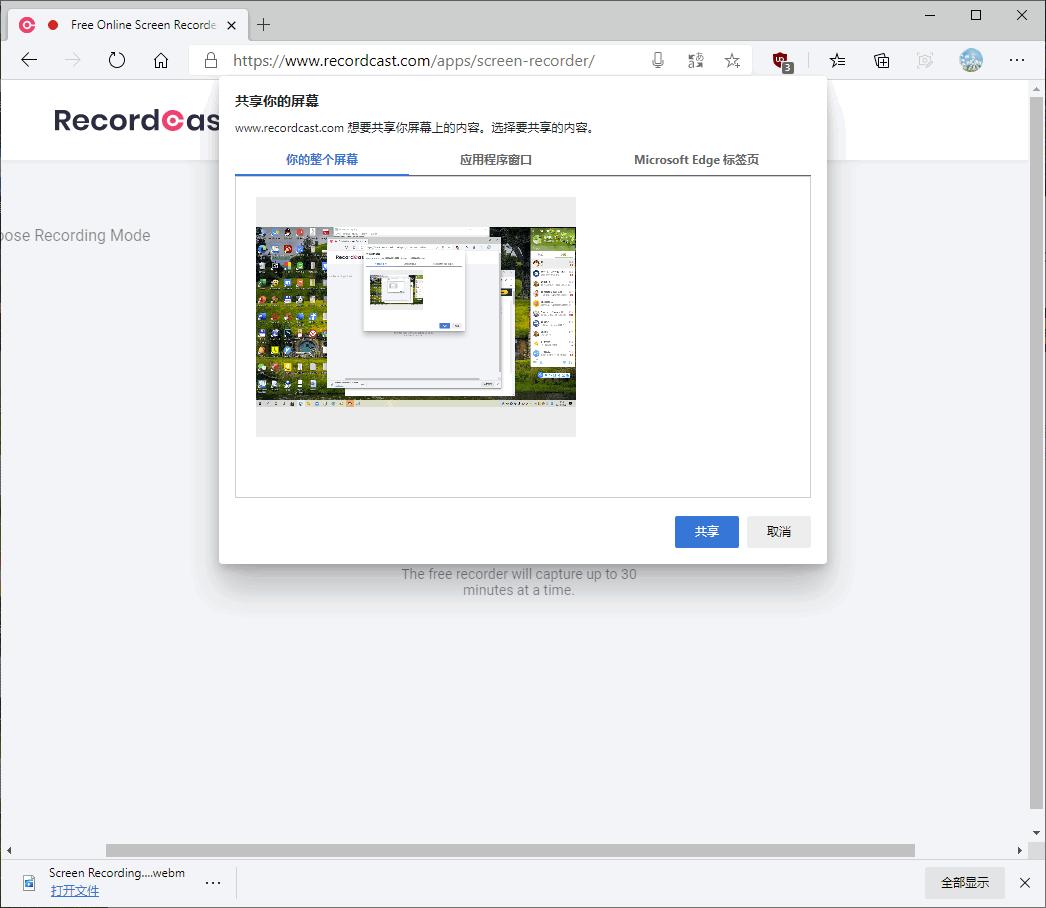Click the RecordCast logo
The image size is (1046, 908).
137,121
